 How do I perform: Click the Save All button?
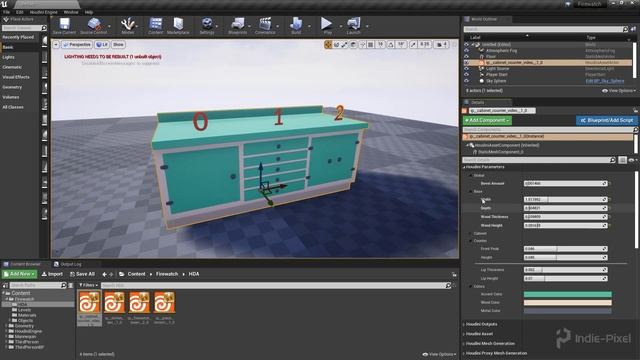(x=82, y=274)
